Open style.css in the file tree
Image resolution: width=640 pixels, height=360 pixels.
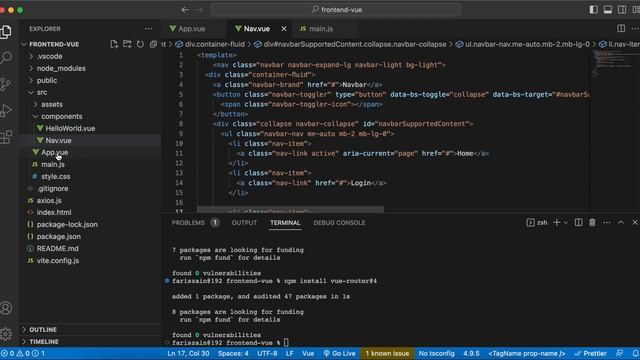56,176
